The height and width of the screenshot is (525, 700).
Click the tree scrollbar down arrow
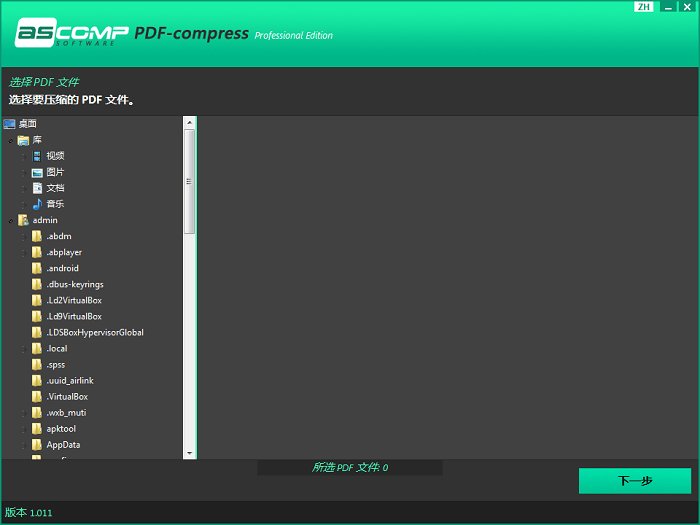tap(190, 453)
